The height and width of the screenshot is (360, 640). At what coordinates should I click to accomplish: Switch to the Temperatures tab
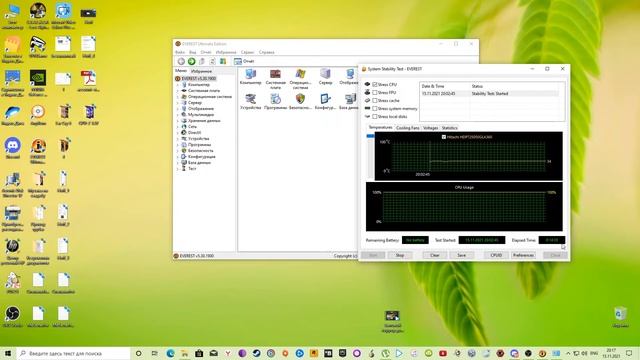coord(380,127)
